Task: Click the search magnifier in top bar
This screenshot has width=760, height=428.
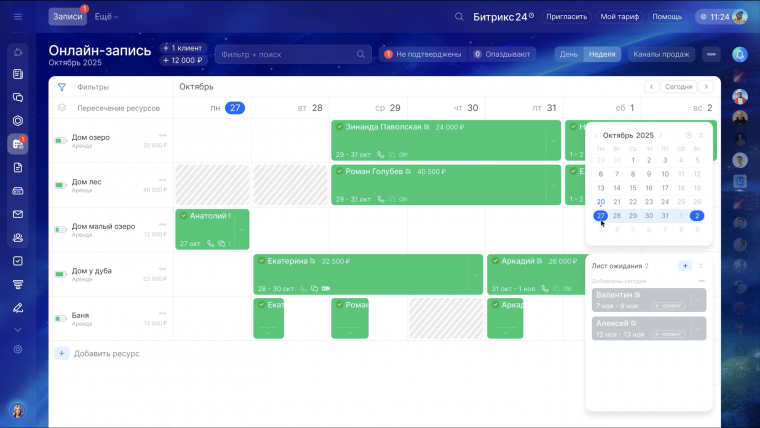Action: coord(459,16)
